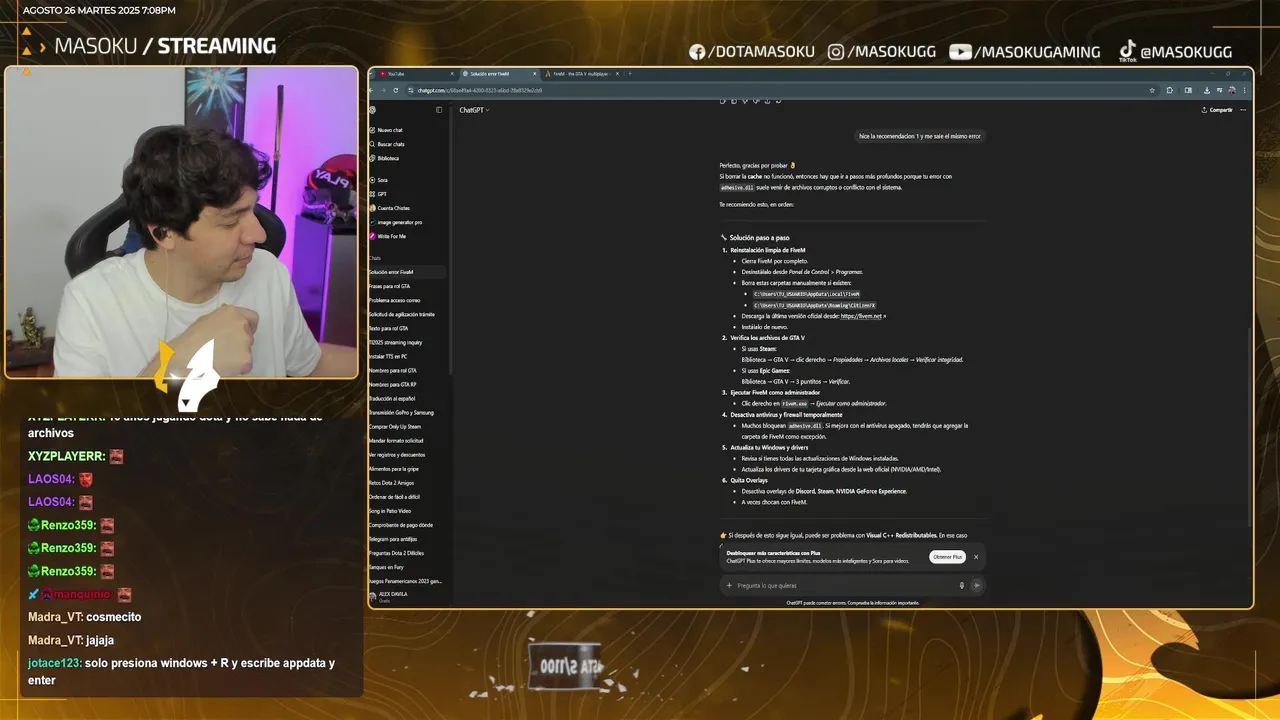The image size is (1280, 720).
Task: Open image generator pro GPT
Action: [x=398, y=222]
